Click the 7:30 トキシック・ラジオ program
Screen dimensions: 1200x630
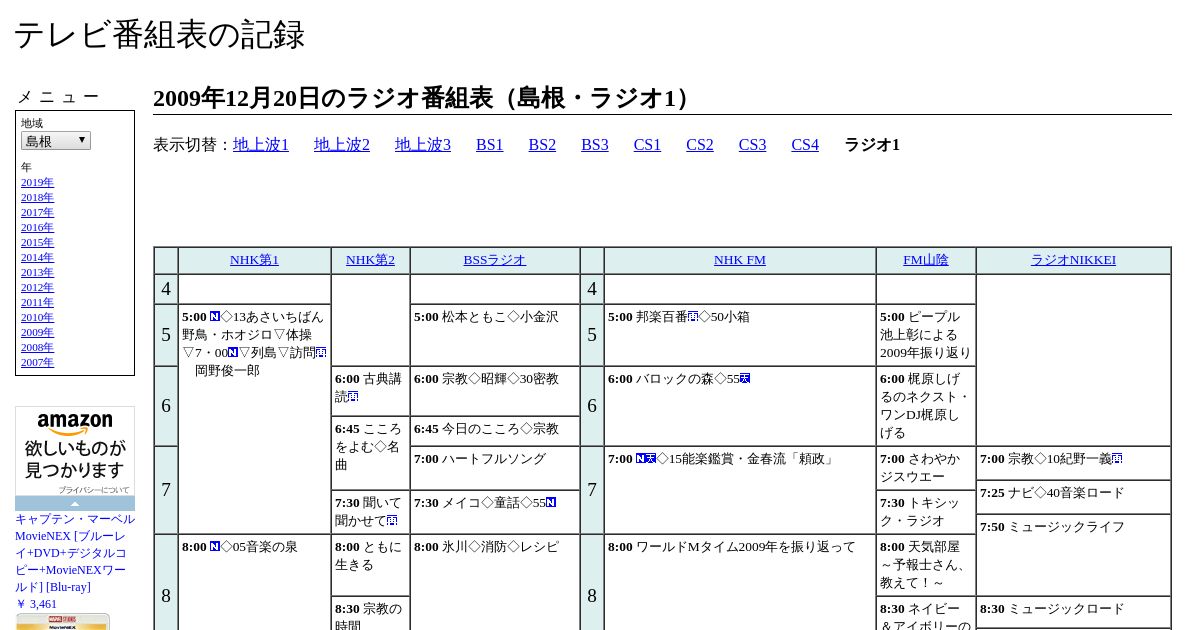926,512
